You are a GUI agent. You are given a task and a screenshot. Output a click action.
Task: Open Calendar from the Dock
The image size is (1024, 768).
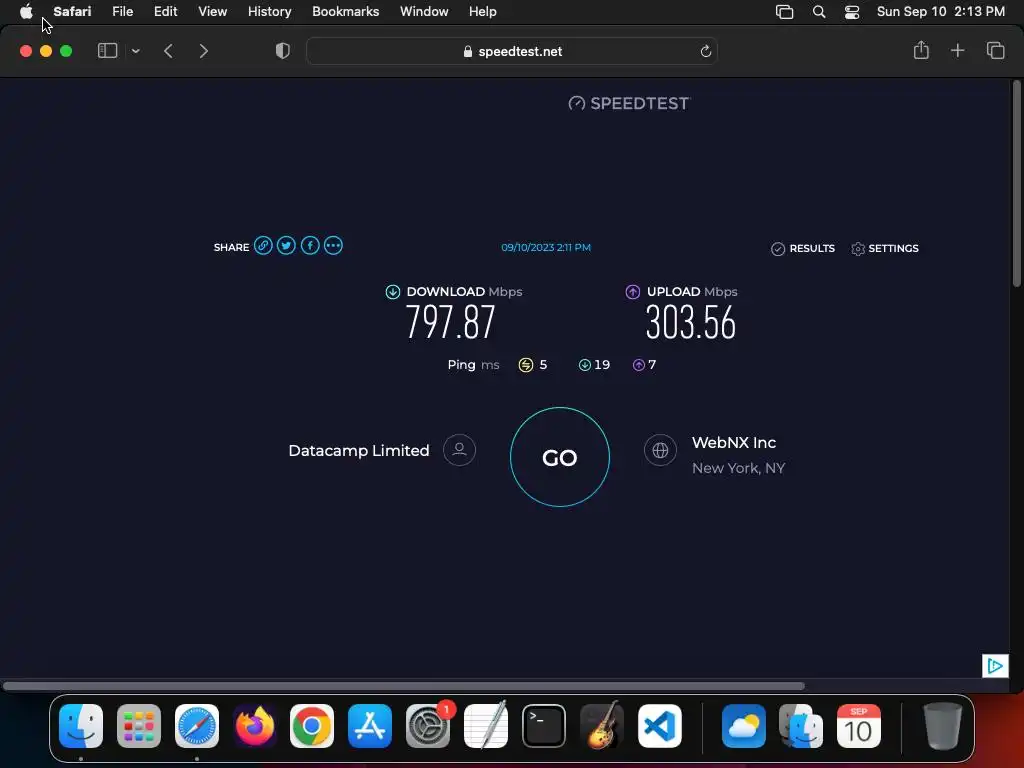click(x=859, y=726)
